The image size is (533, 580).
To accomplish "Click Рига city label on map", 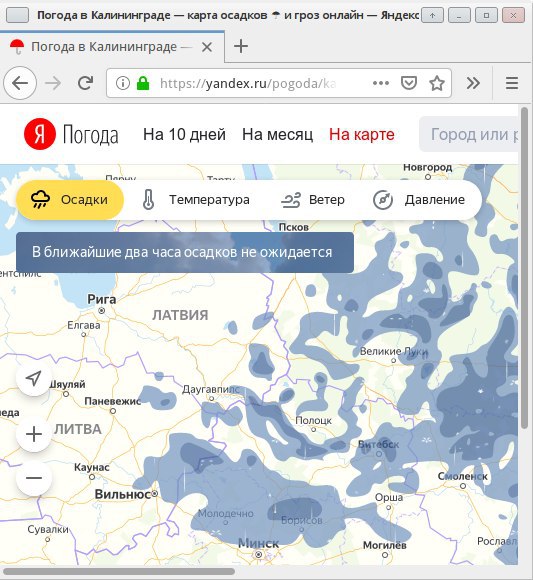I will coord(102,299).
